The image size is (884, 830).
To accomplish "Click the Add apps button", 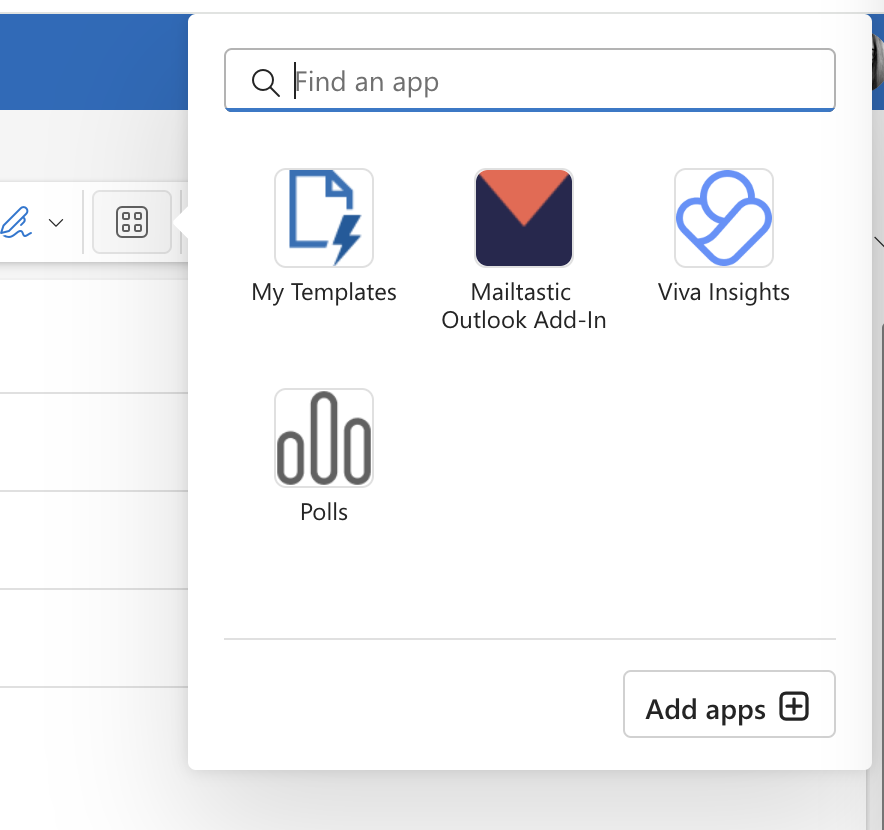I will tap(729, 704).
